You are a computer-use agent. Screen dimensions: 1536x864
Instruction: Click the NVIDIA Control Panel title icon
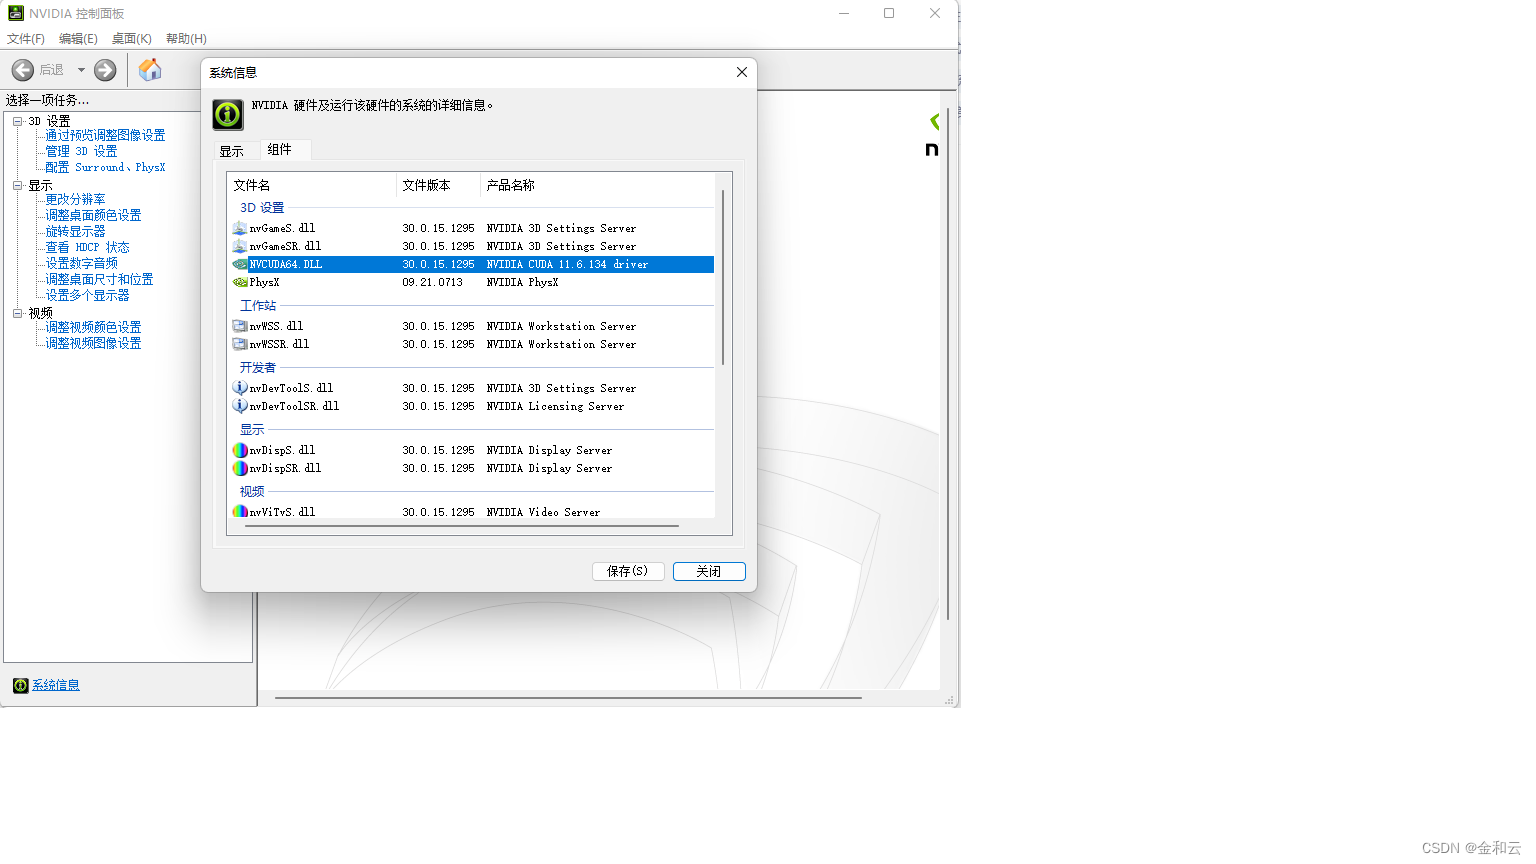click(x=16, y=13)
